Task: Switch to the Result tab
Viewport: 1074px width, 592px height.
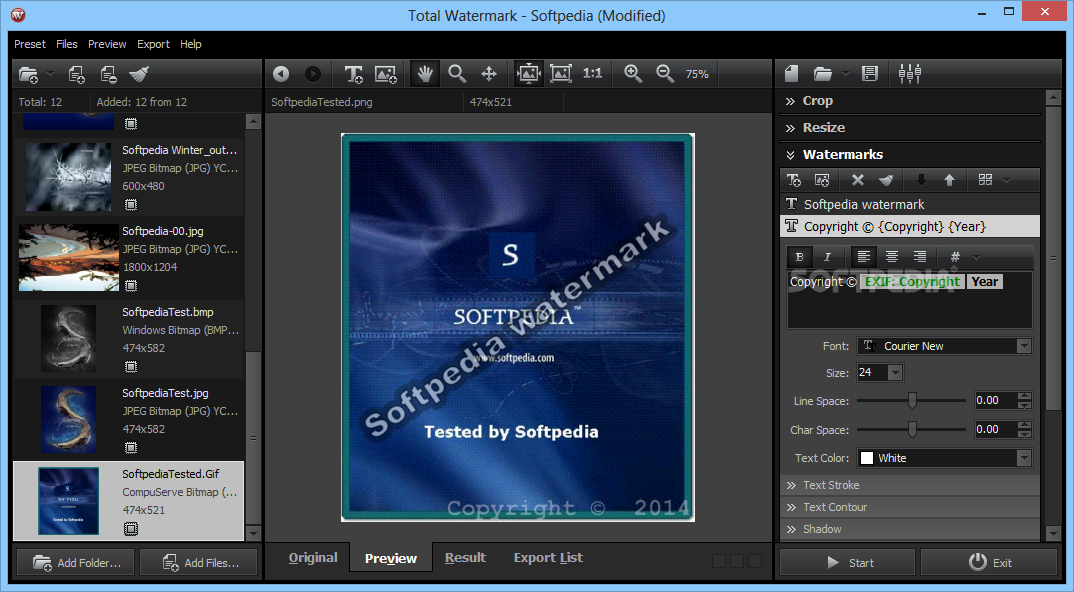Action: pos(465,558)
